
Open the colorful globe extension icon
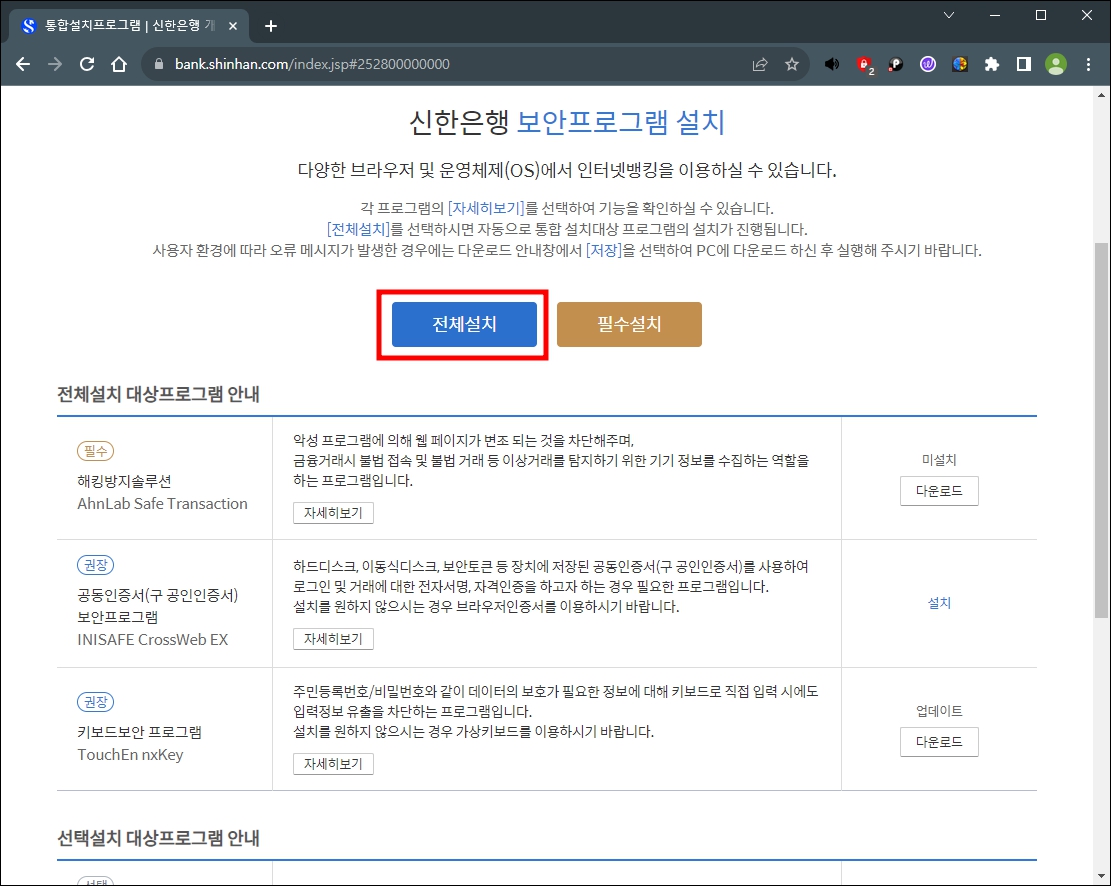coord(959,65)
